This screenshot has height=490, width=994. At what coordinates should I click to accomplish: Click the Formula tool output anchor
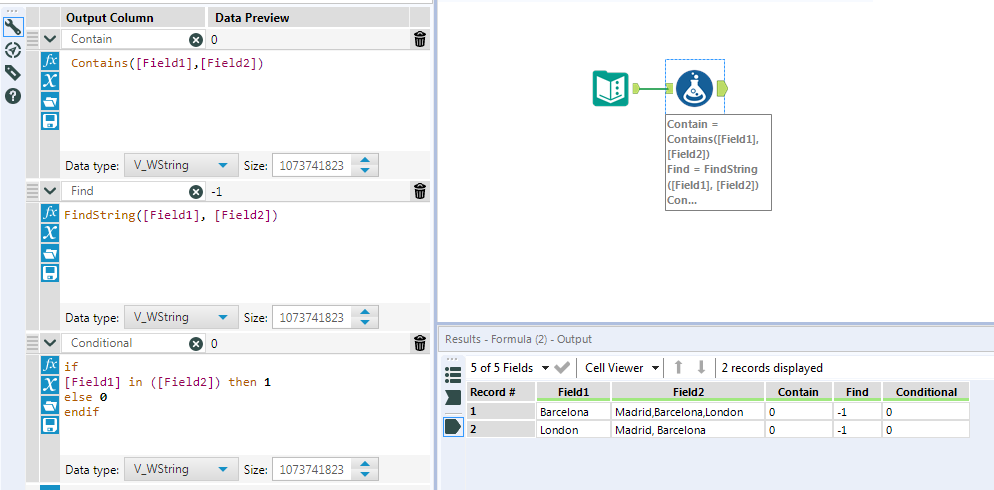coord(722,89)
